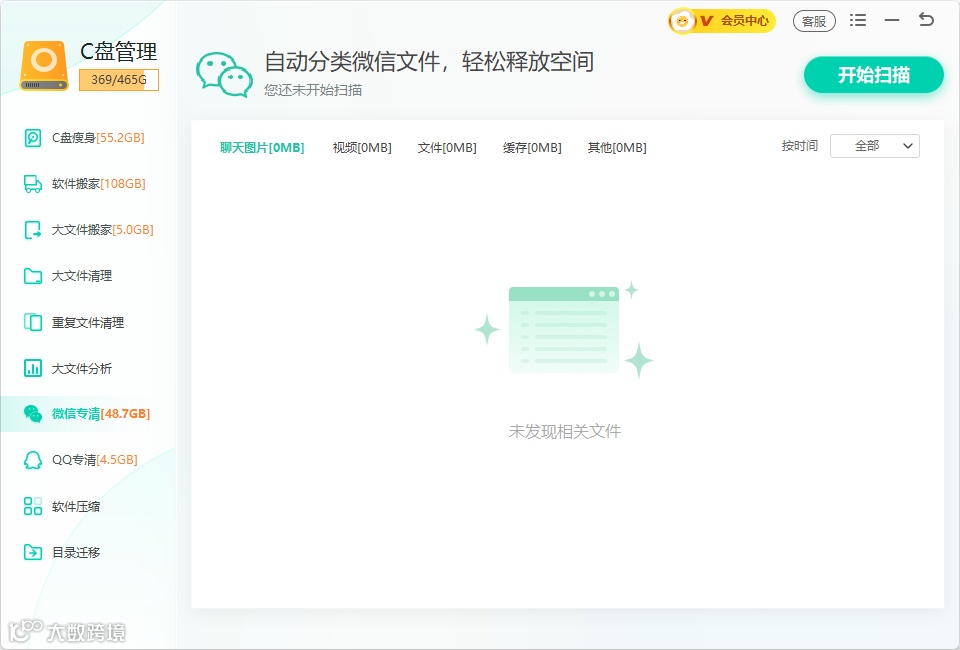The image size is (960, 650).
Task: Click the 您还未开始扫描 status text
Action: click(x=313, y=90)
